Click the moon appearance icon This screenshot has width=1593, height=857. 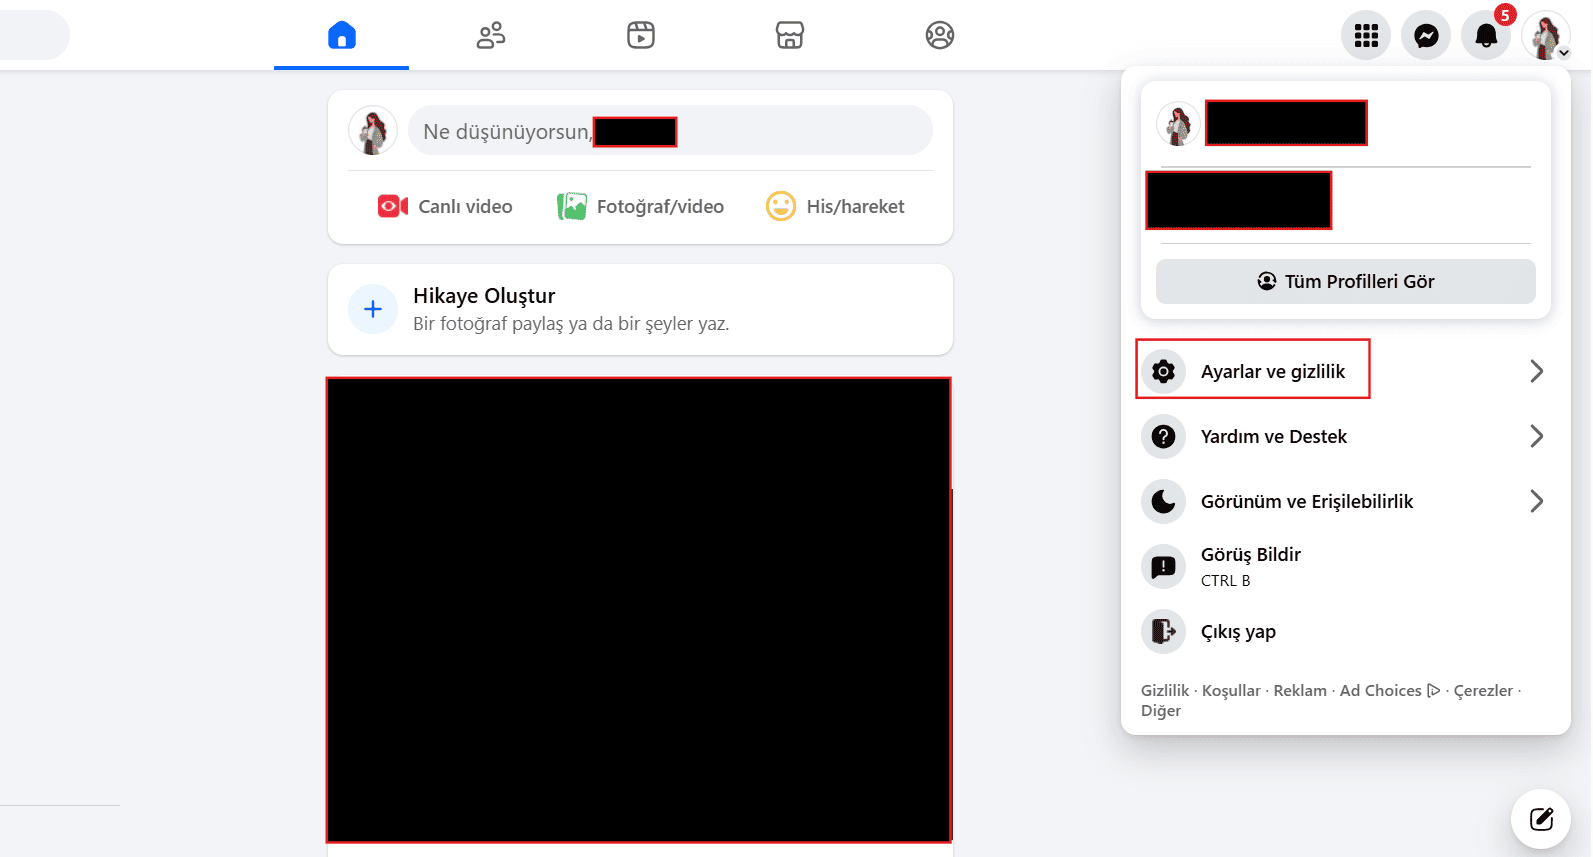(1163, 501)
